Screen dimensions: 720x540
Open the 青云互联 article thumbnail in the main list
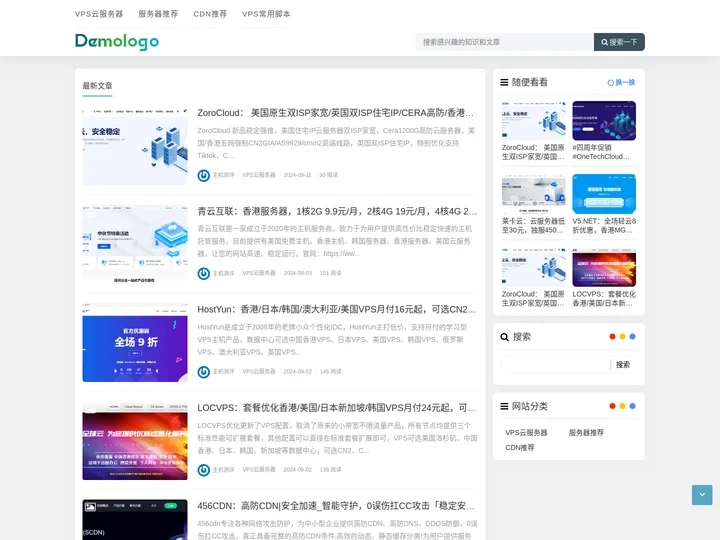click(135, 244)
